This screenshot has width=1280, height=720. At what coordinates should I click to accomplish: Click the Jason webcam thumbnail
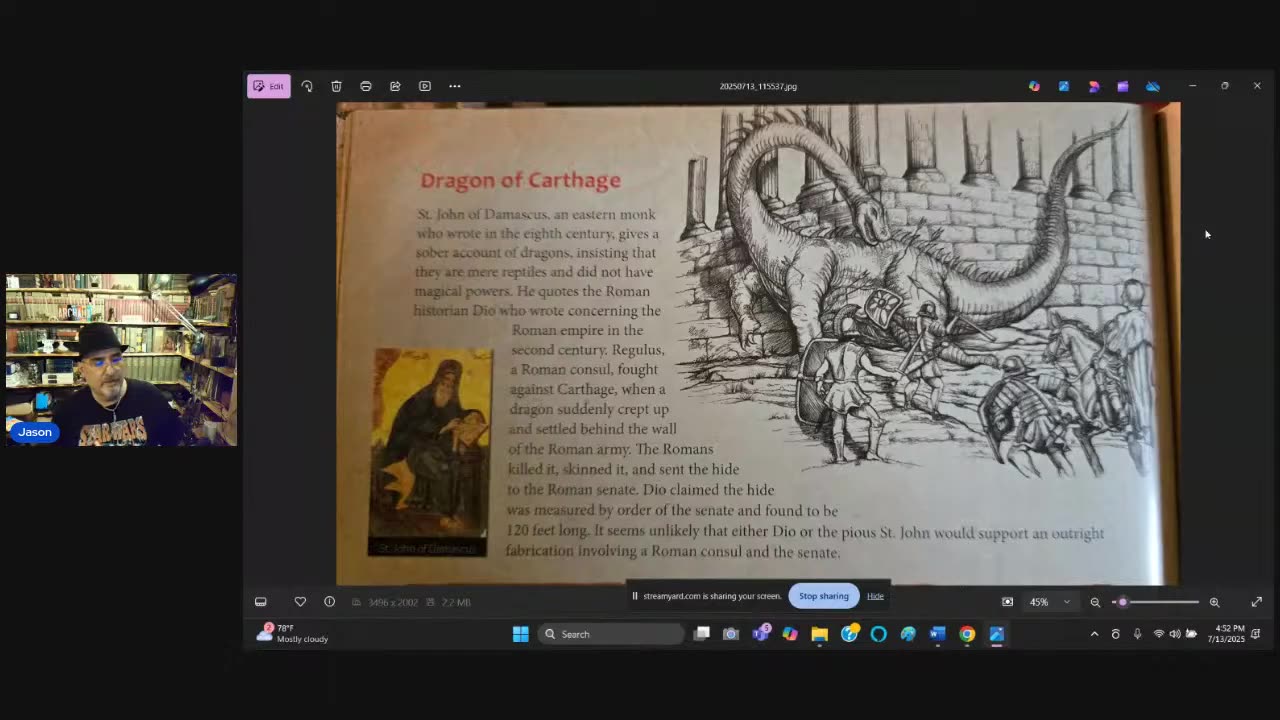[x=121, y=360]
